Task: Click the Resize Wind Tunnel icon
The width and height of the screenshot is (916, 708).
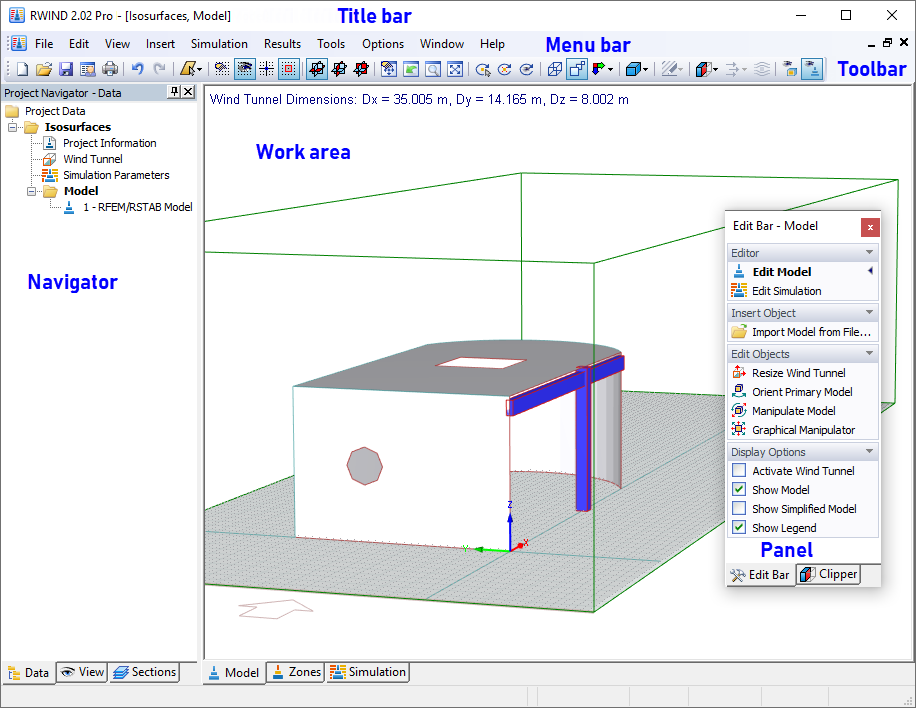Action: tap(739, 372)
